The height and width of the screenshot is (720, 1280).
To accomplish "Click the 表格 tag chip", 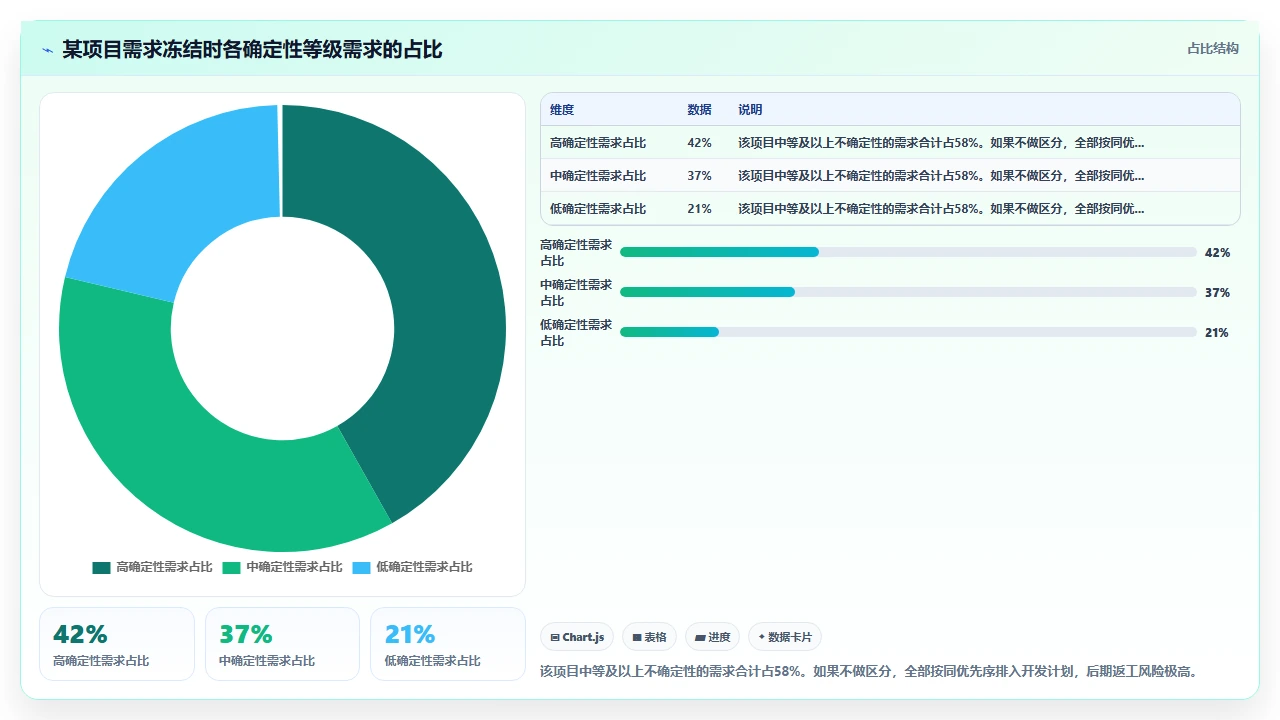I will [649, 637].
